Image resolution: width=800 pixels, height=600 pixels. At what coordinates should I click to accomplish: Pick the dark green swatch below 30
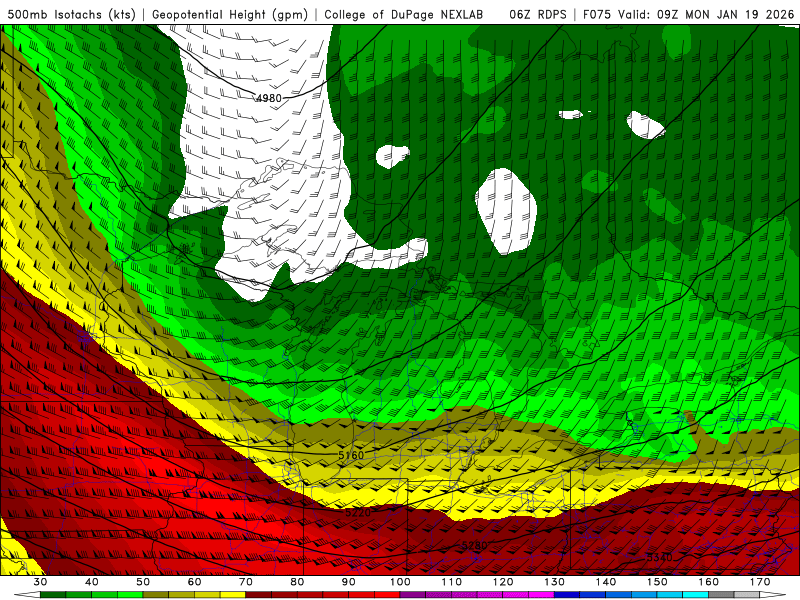pyautogui.click(x=53, y=595)
